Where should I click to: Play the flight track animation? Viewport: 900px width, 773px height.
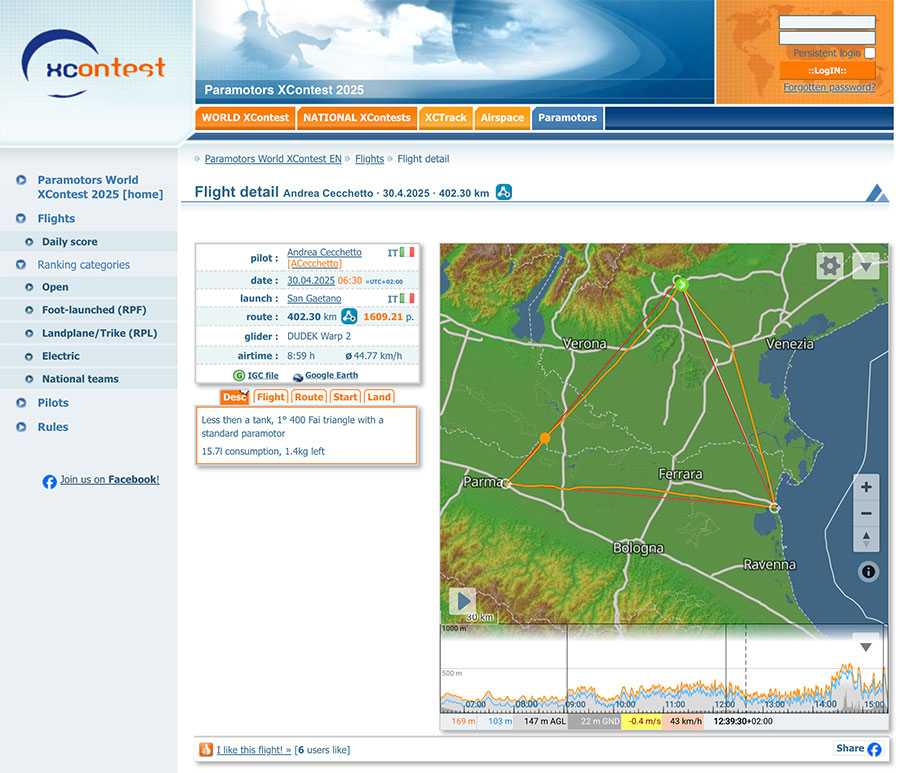coord(462,601)
